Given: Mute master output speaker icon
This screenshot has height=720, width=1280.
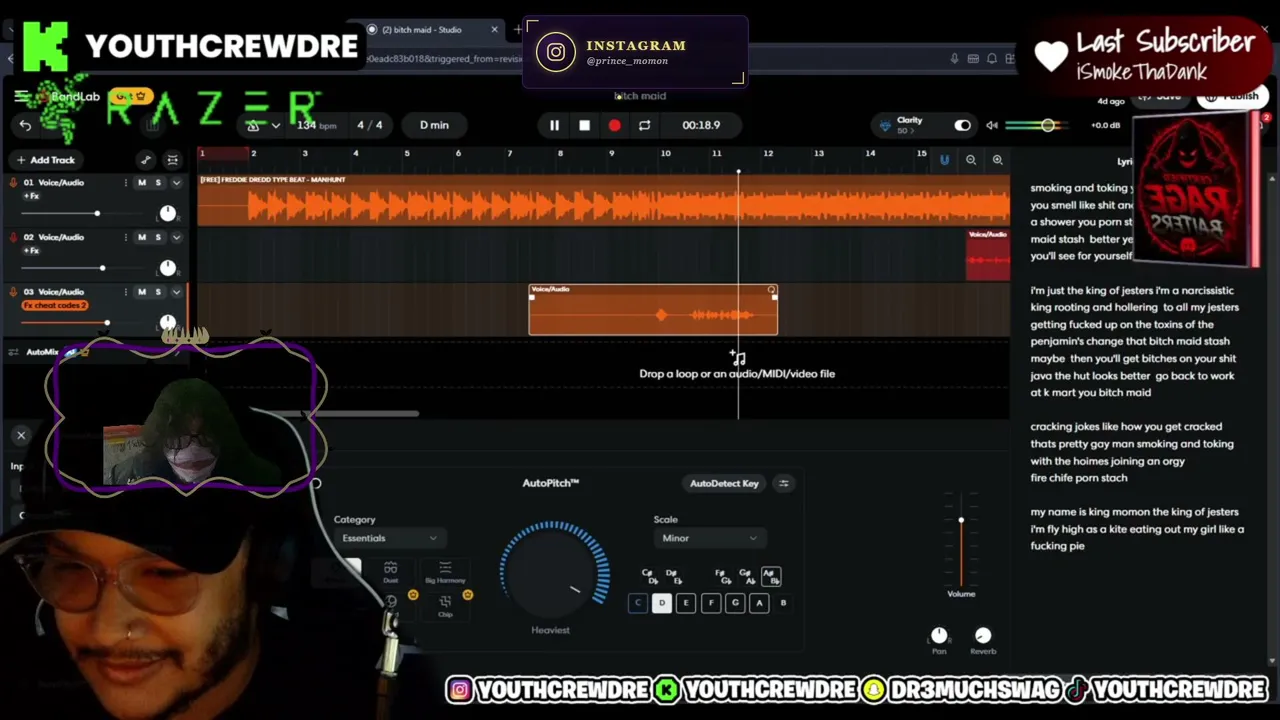Looking at the screenshot, I should tap(991, 125).
